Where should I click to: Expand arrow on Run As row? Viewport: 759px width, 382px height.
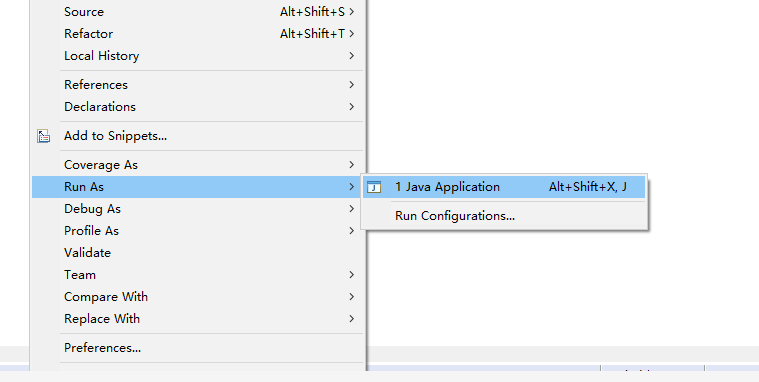352,187
